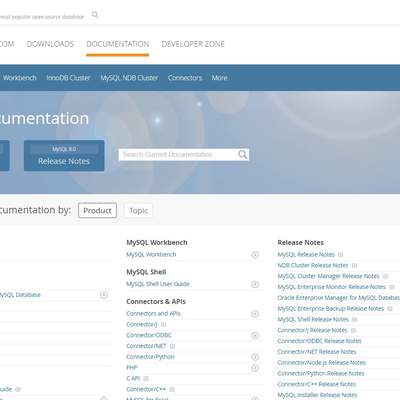Expand the PHP entry
The image size is (400, 400).
coord(255,368)
